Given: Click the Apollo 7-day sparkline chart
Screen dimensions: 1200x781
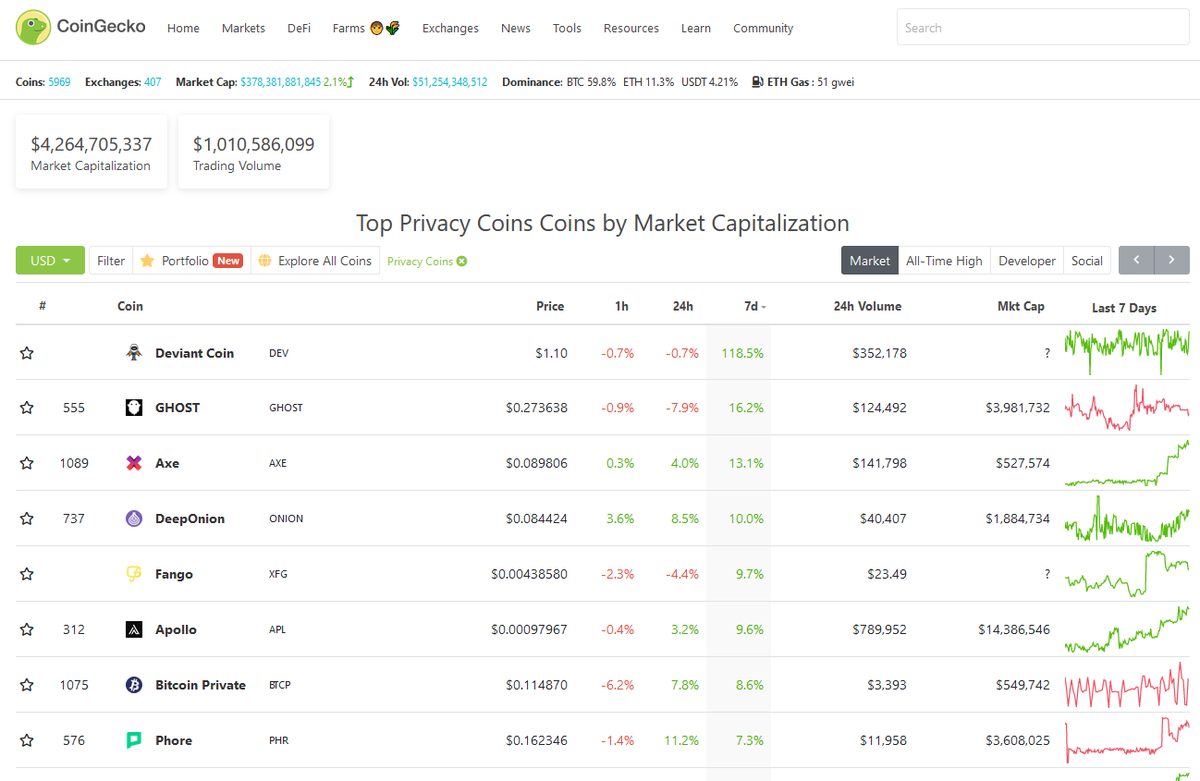Looking at the screenshot, I should [x=1127, y=629].
